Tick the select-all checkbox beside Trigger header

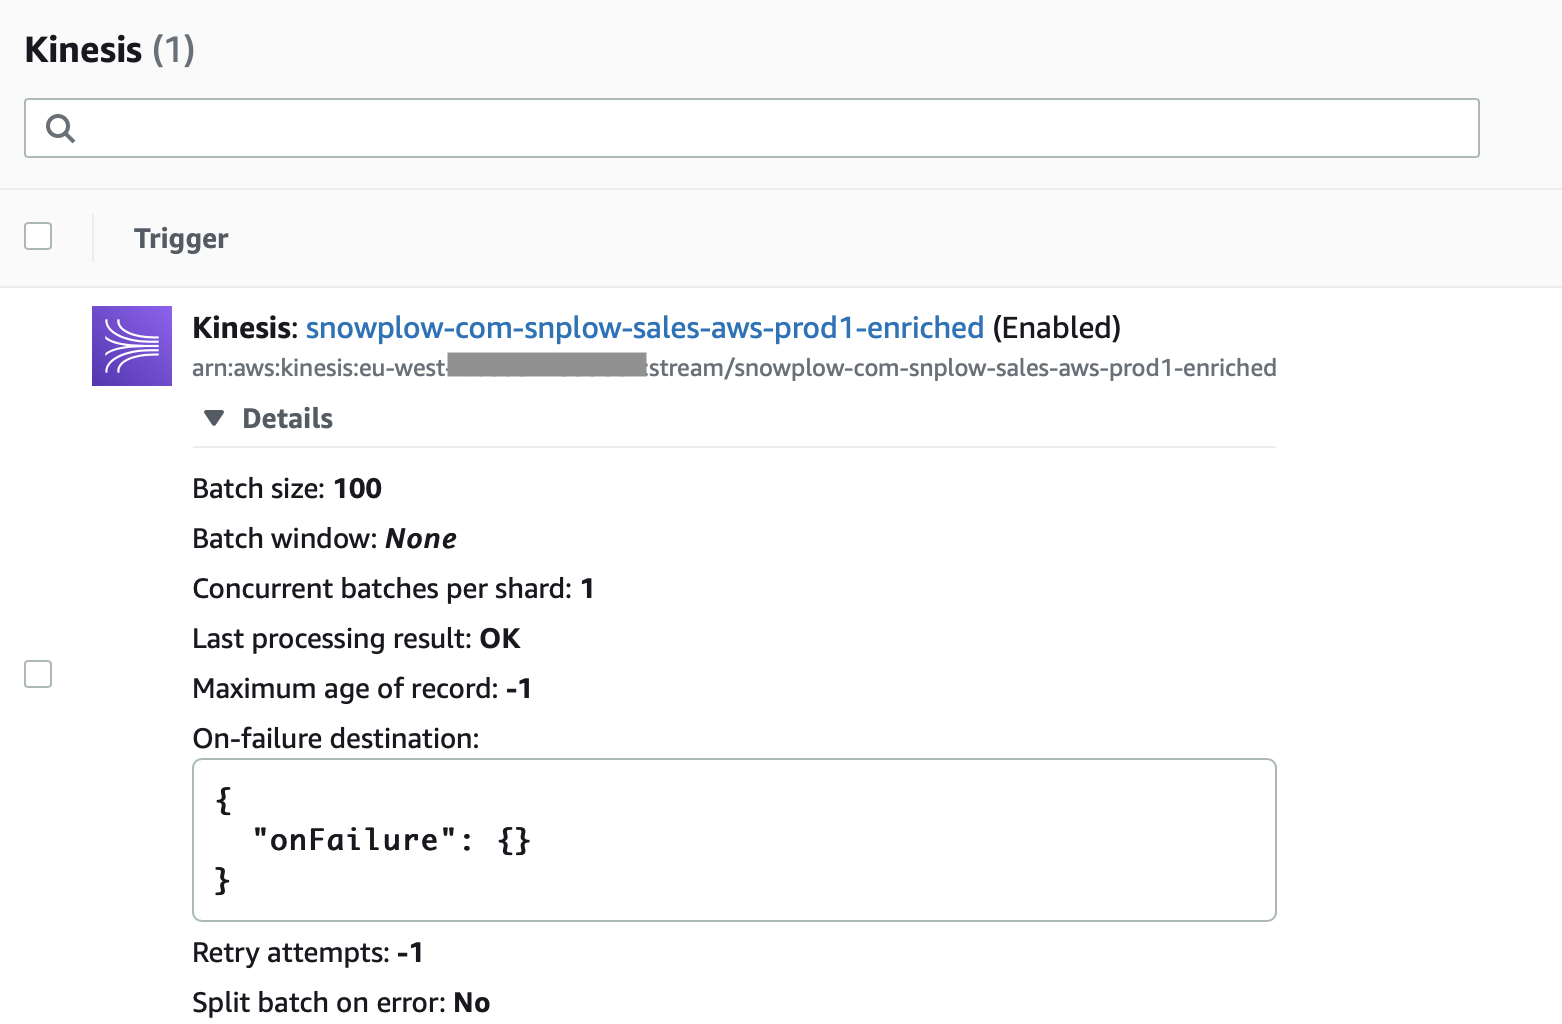pyautogui.click(x=38, y=236)
